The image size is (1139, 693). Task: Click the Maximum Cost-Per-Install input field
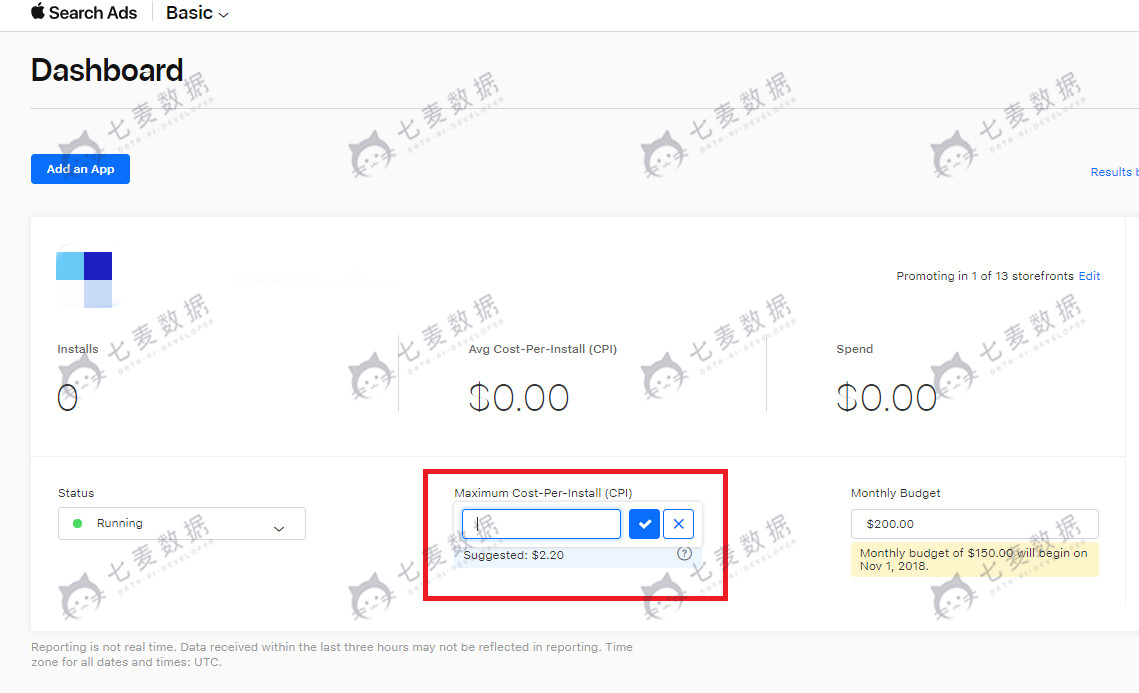[x=541, y=524]
